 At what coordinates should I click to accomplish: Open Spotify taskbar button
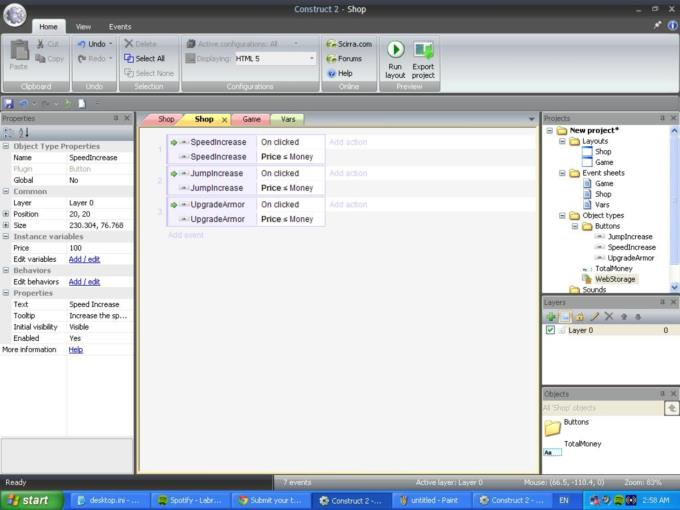(190, 500)
